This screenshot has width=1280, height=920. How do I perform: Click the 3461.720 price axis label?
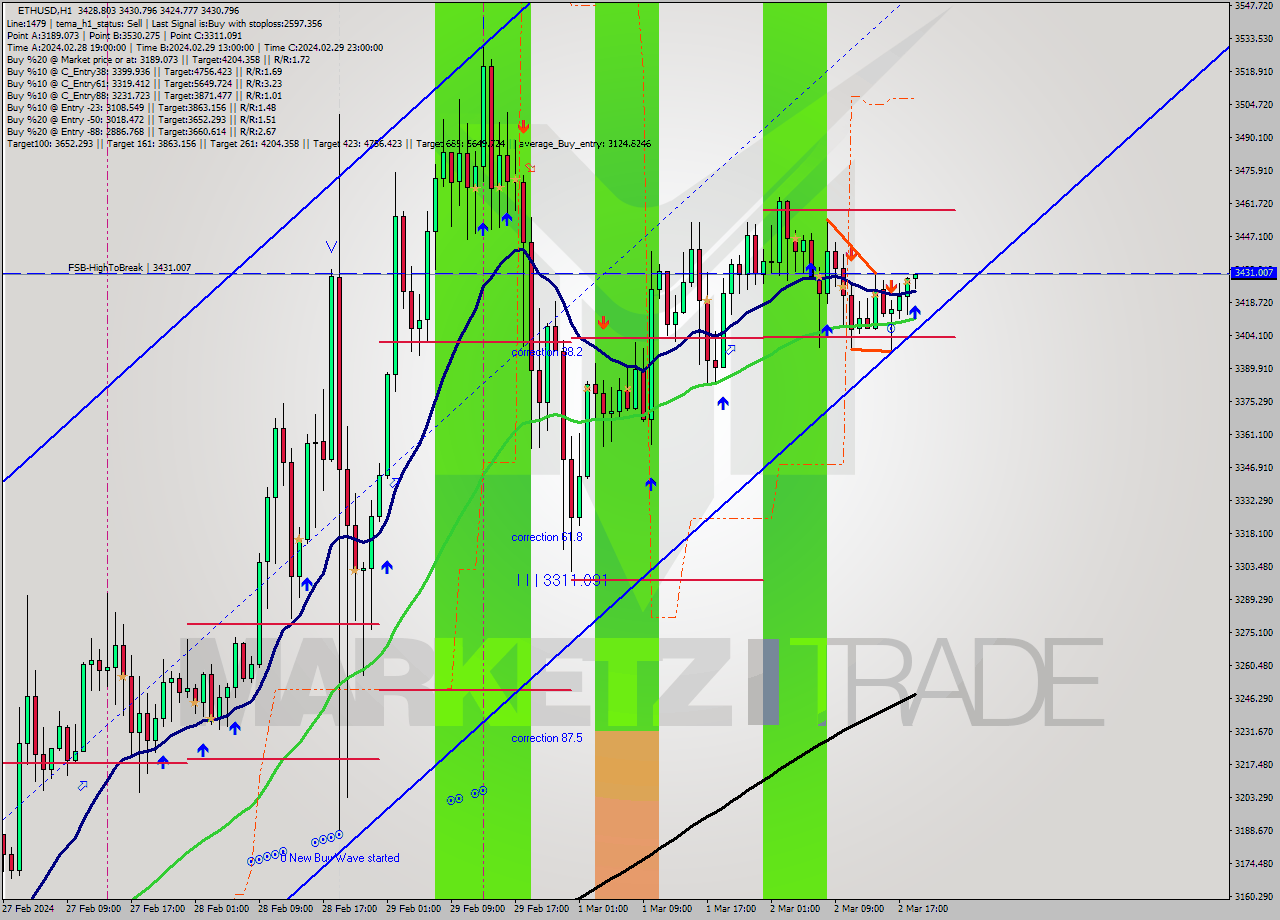[1253, 203]
